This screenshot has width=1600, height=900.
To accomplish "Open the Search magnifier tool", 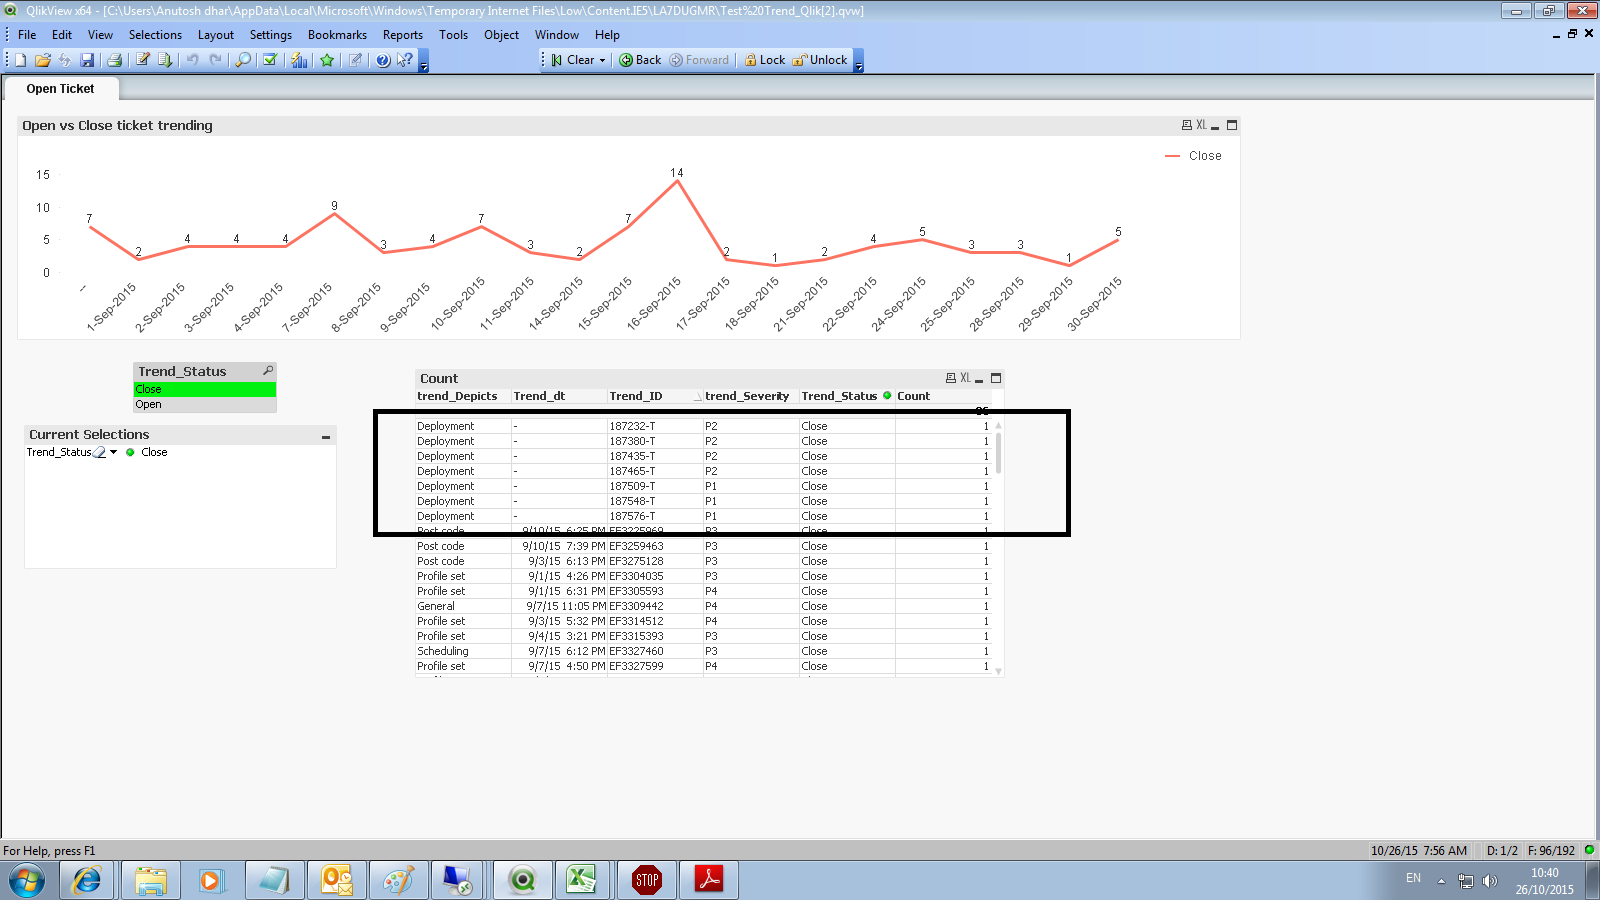I will [x=243, y=60].
